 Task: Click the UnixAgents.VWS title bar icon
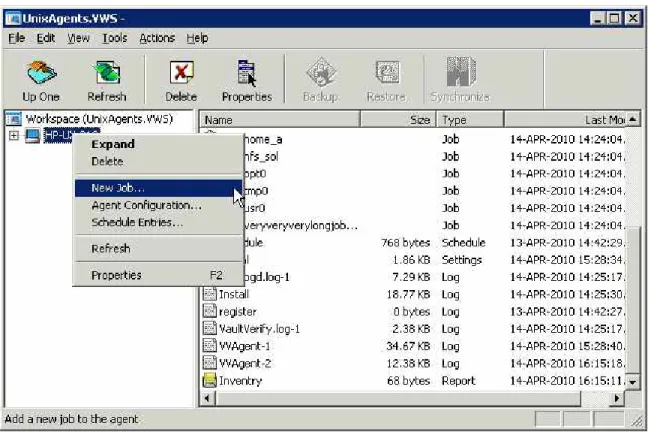click(x=13, y=19)
